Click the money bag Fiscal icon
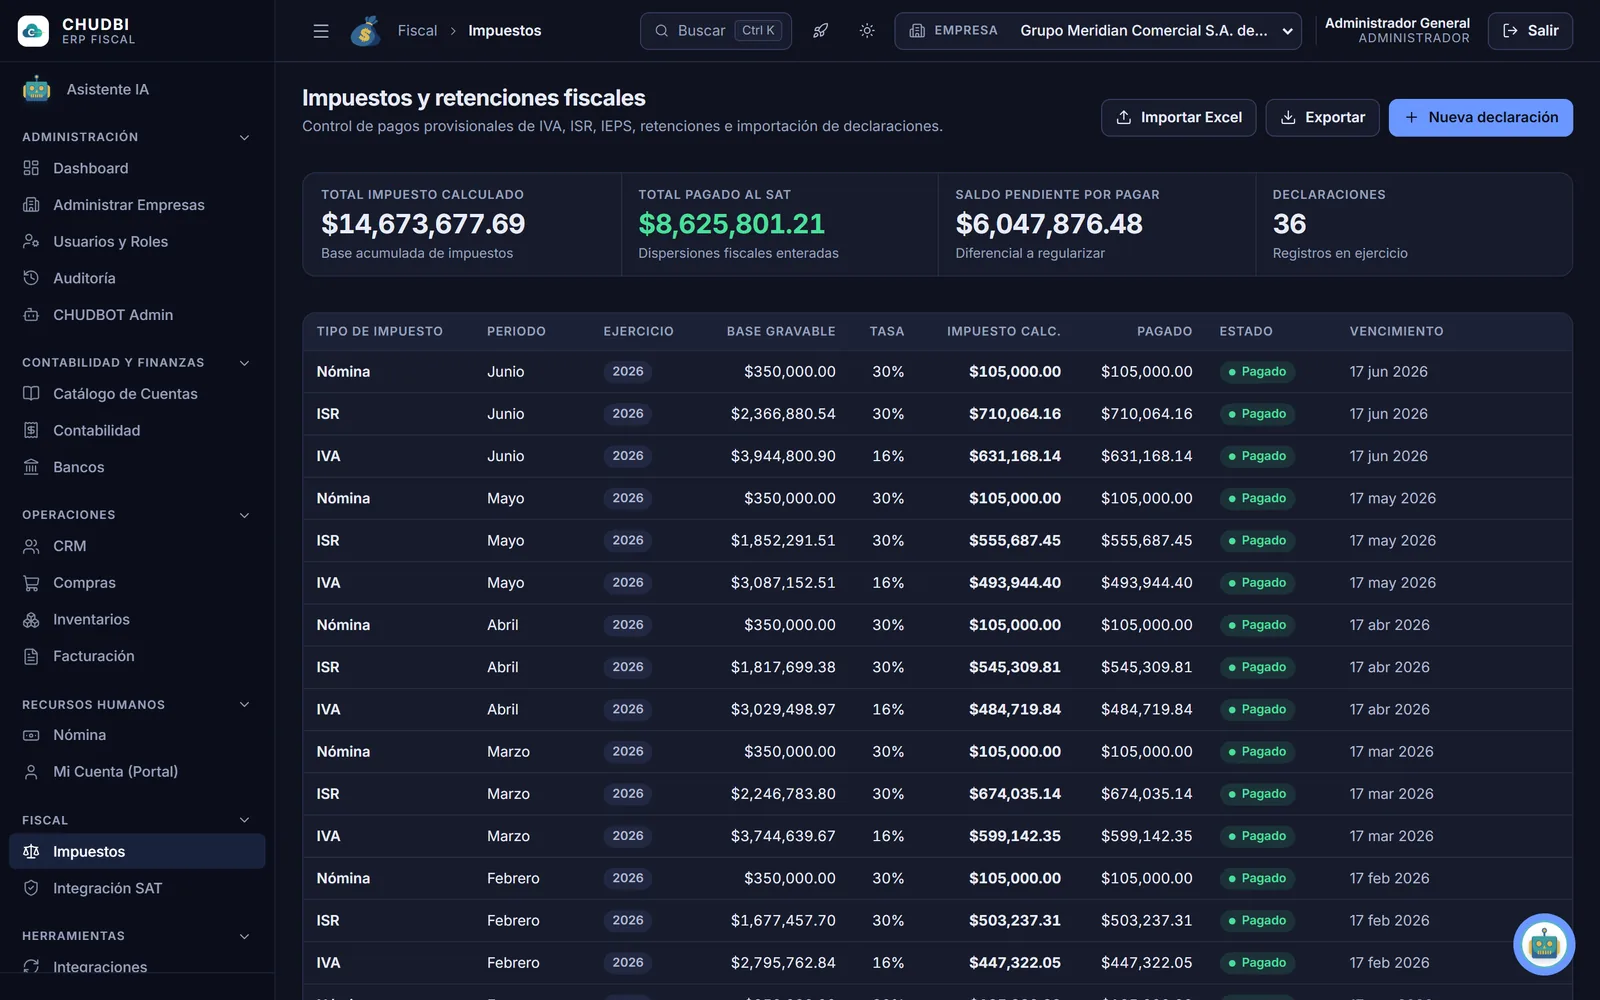1600x1000 pixels. (366, 31)
